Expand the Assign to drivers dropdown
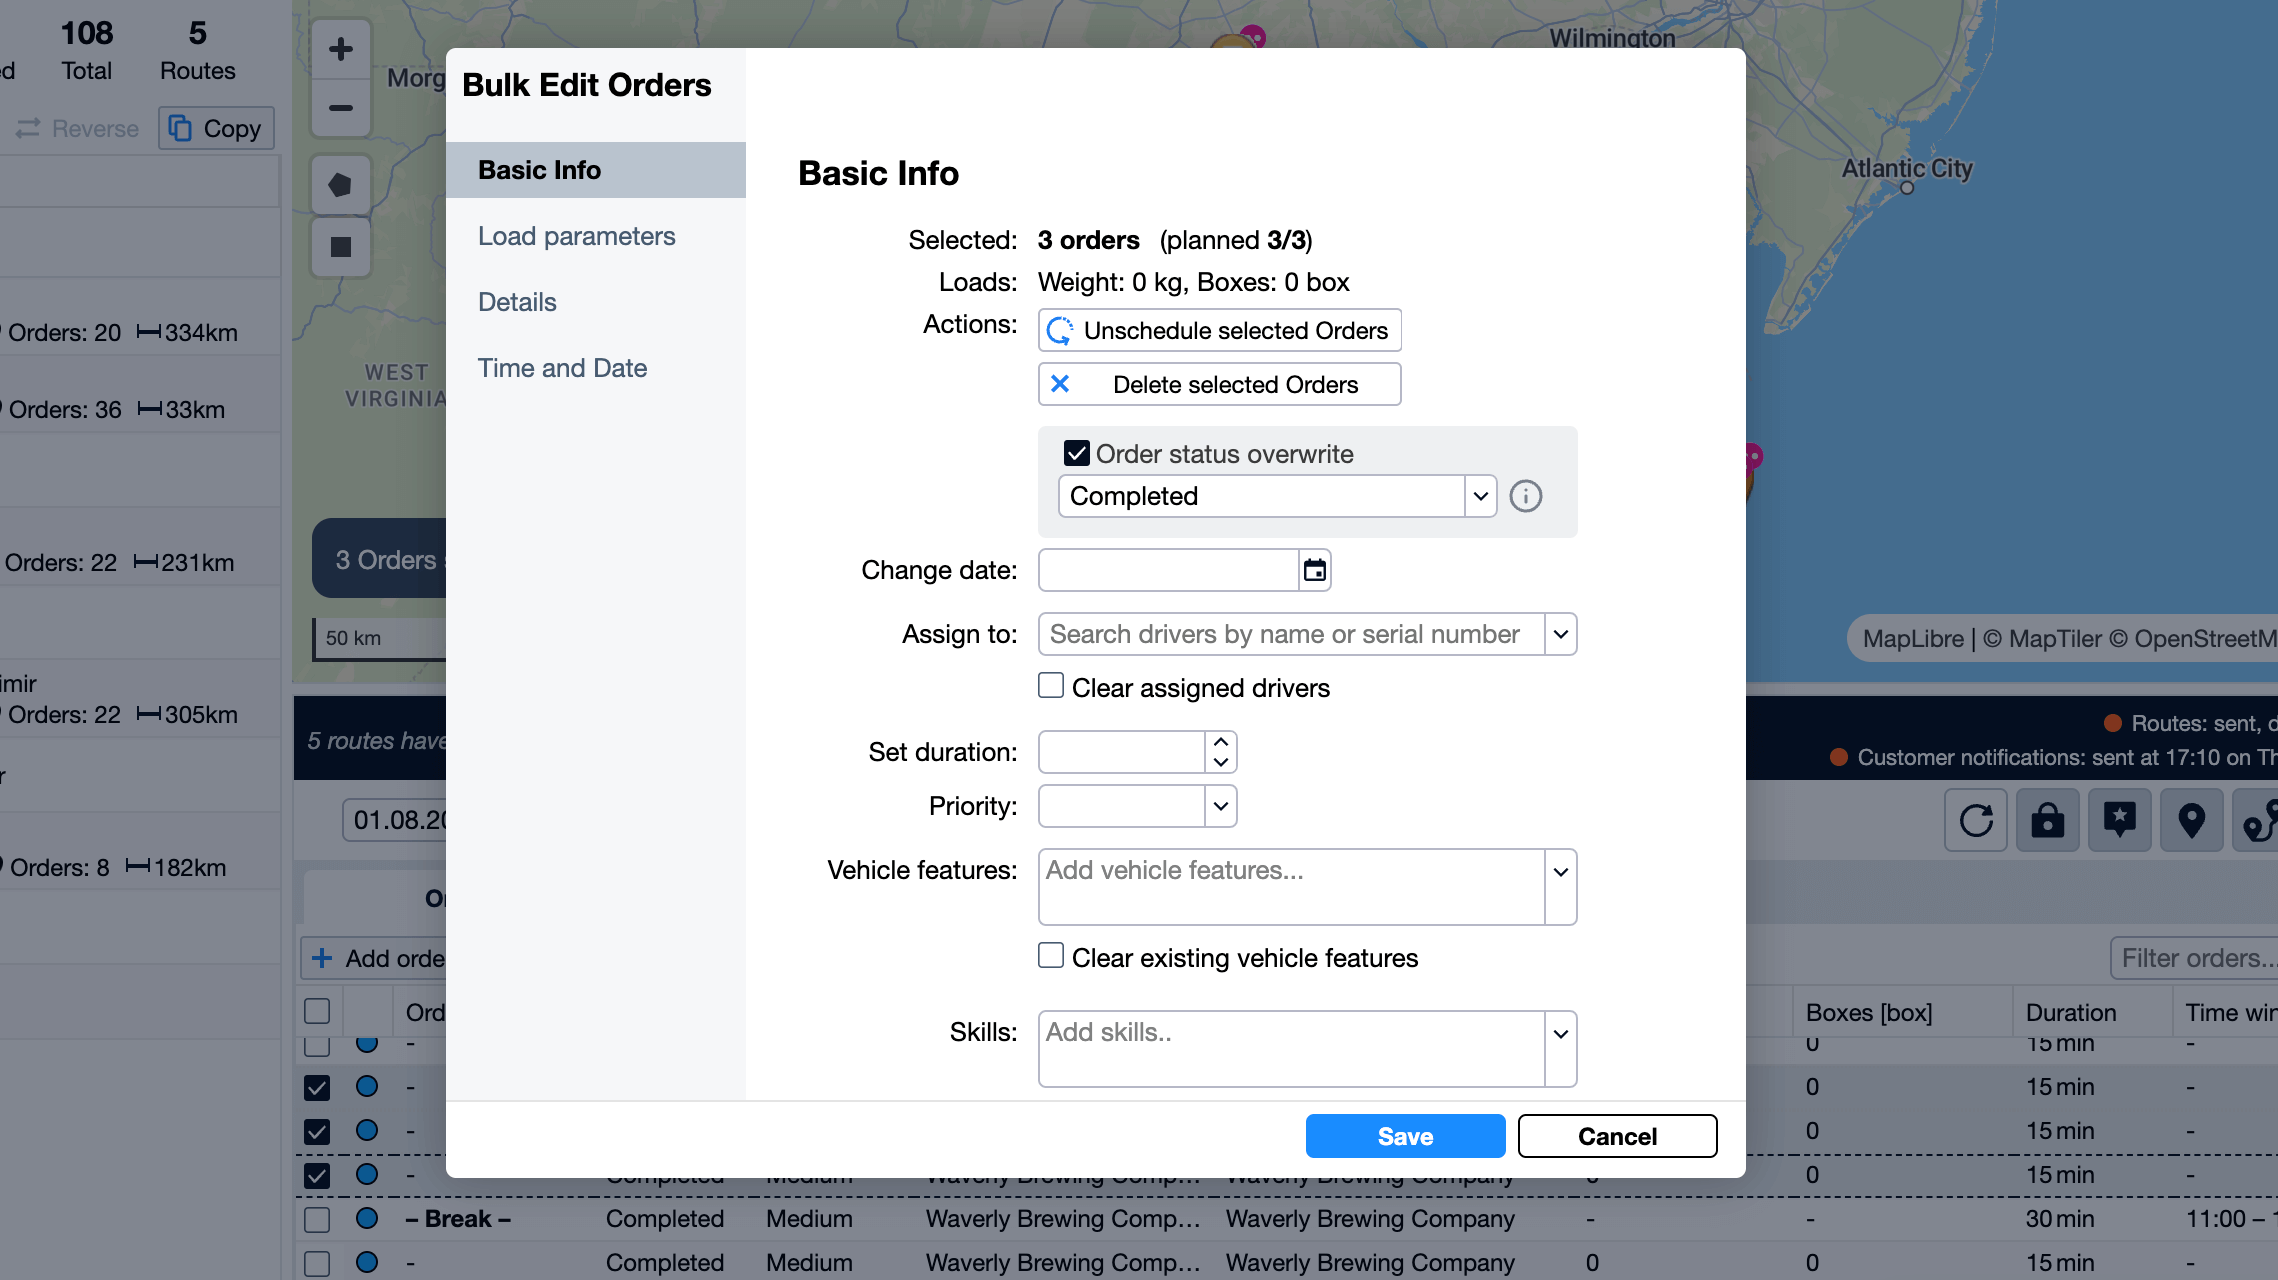This screenshot has width=2278, height=1280. [1559, 634]
